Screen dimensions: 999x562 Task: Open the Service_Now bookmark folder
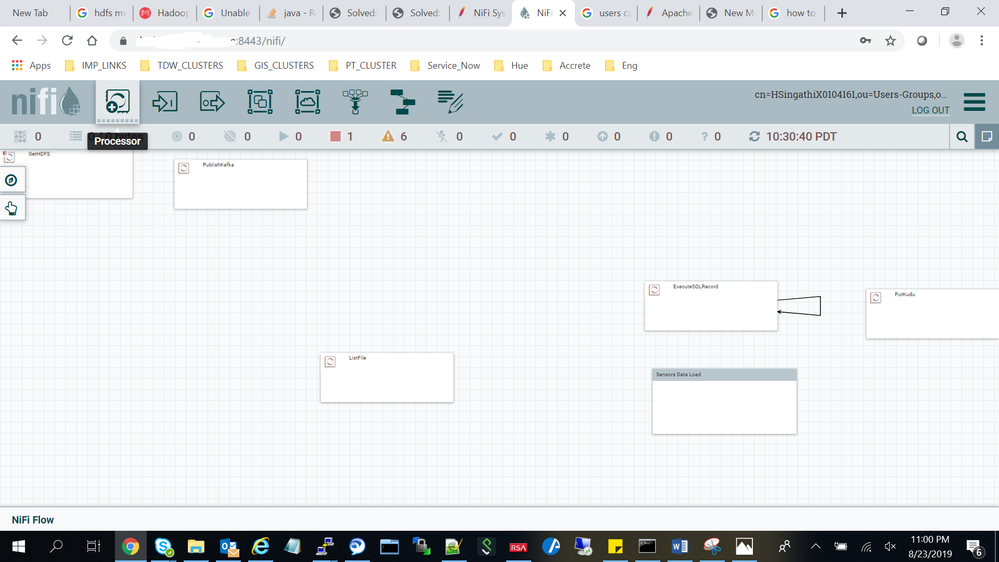point(445,66)
